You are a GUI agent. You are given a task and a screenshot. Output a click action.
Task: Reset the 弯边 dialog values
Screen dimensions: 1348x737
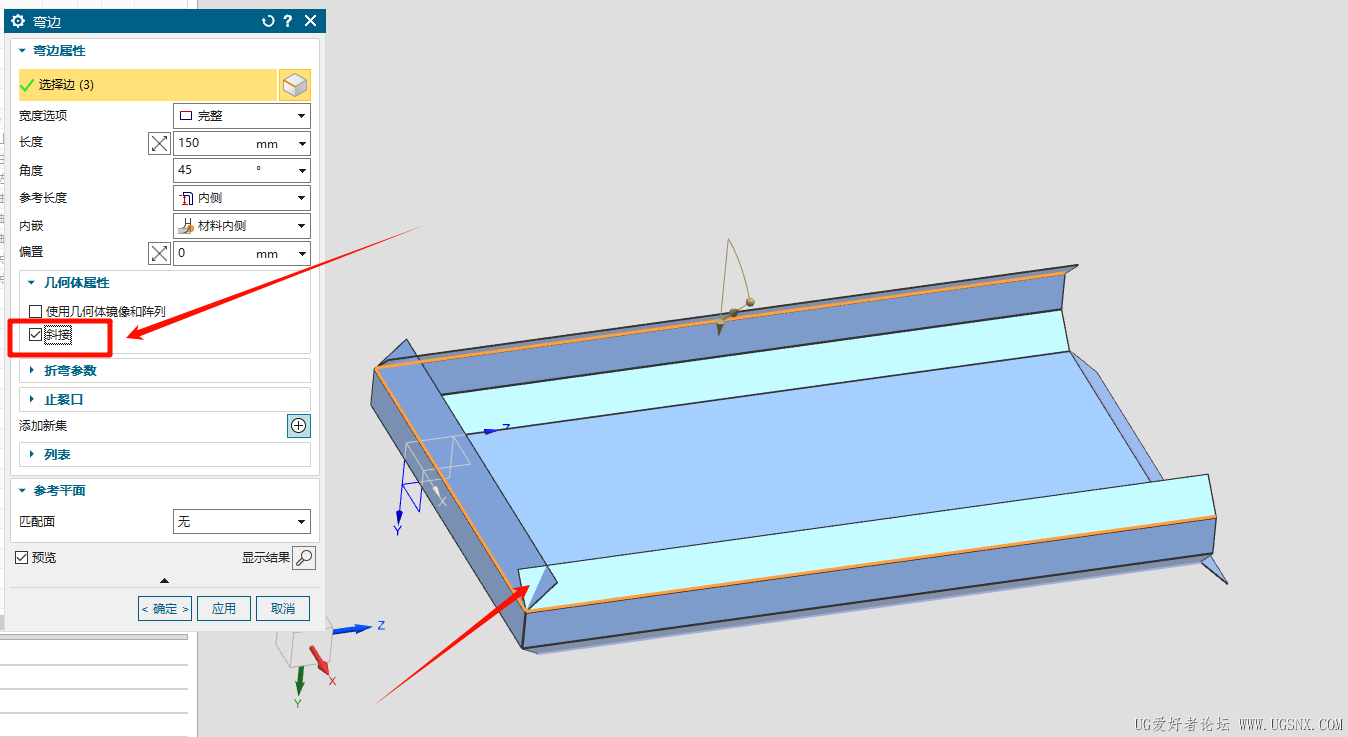coord(267,21)
